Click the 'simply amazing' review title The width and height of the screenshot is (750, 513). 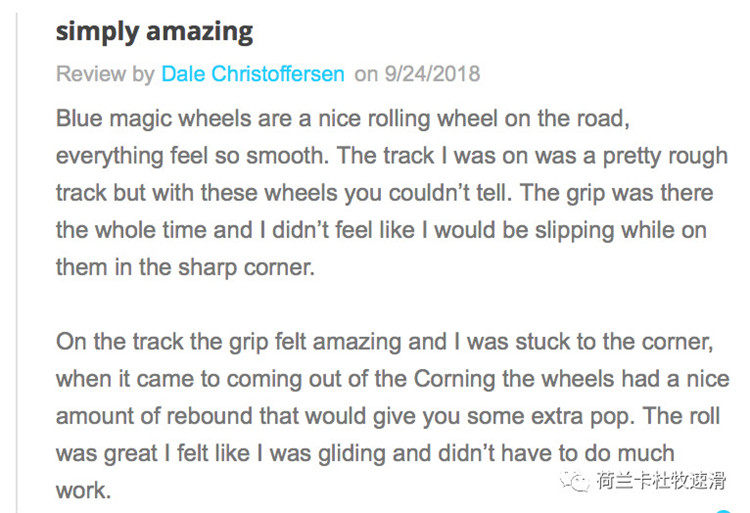pyautogui.click(x=154, y=31)
